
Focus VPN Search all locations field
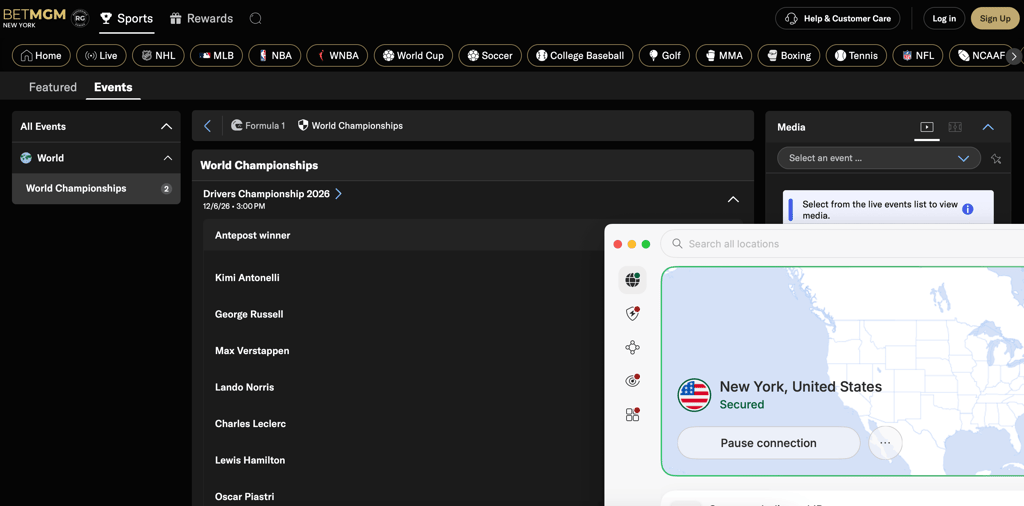tap(842, 244)
